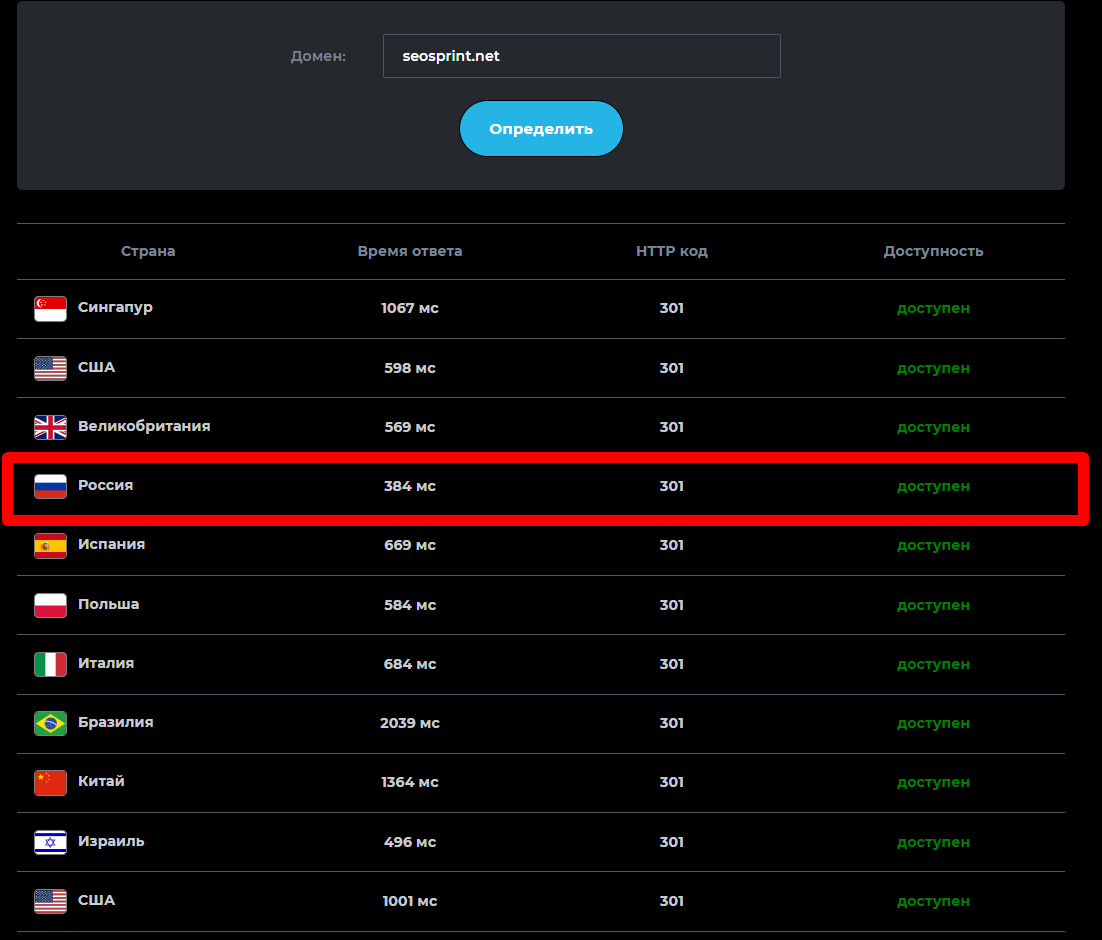The height and width of the screenshot is (940, 1102).
Task: Click доступен status in the Россия row
Action: pos(933,486)
